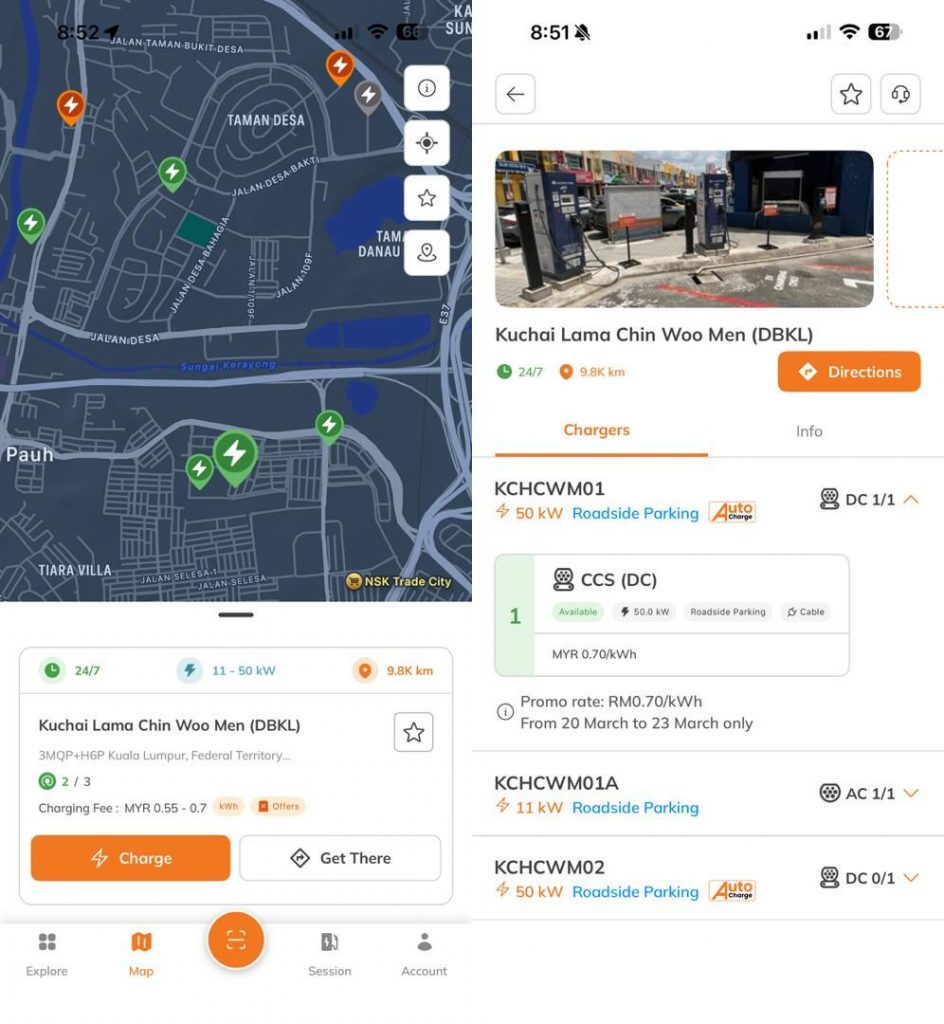This screenshot has width=944, height=1024.
Task: Open customer support headset icon
Action: tap(900, 94)
